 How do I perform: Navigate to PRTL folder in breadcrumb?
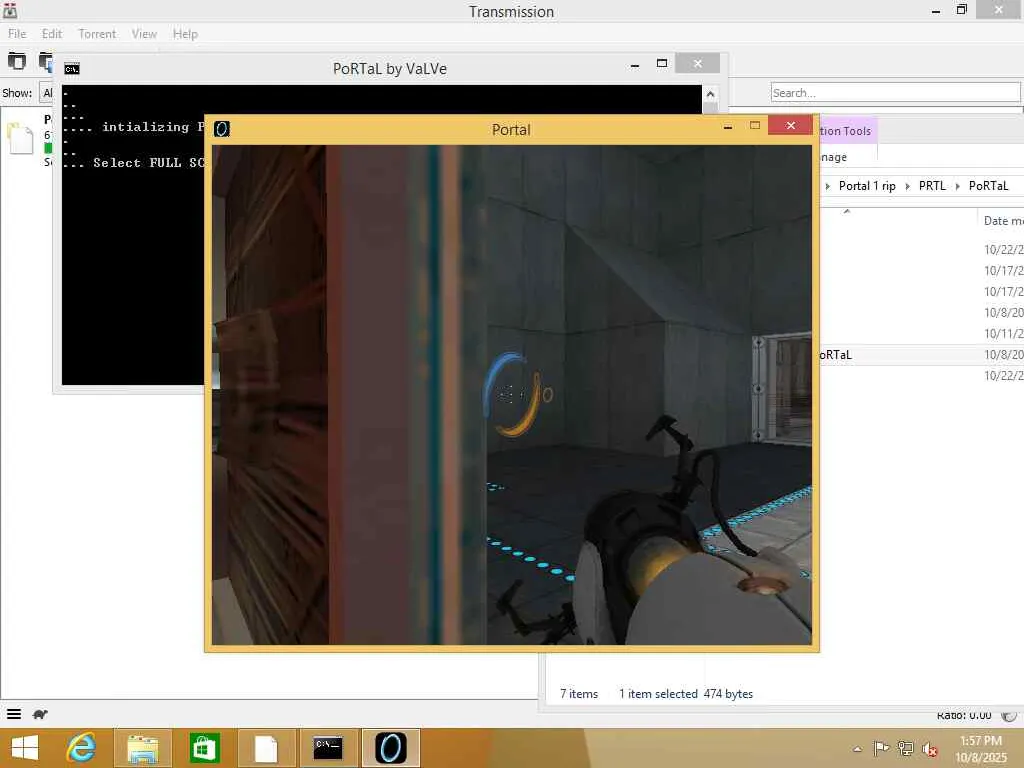932,186
